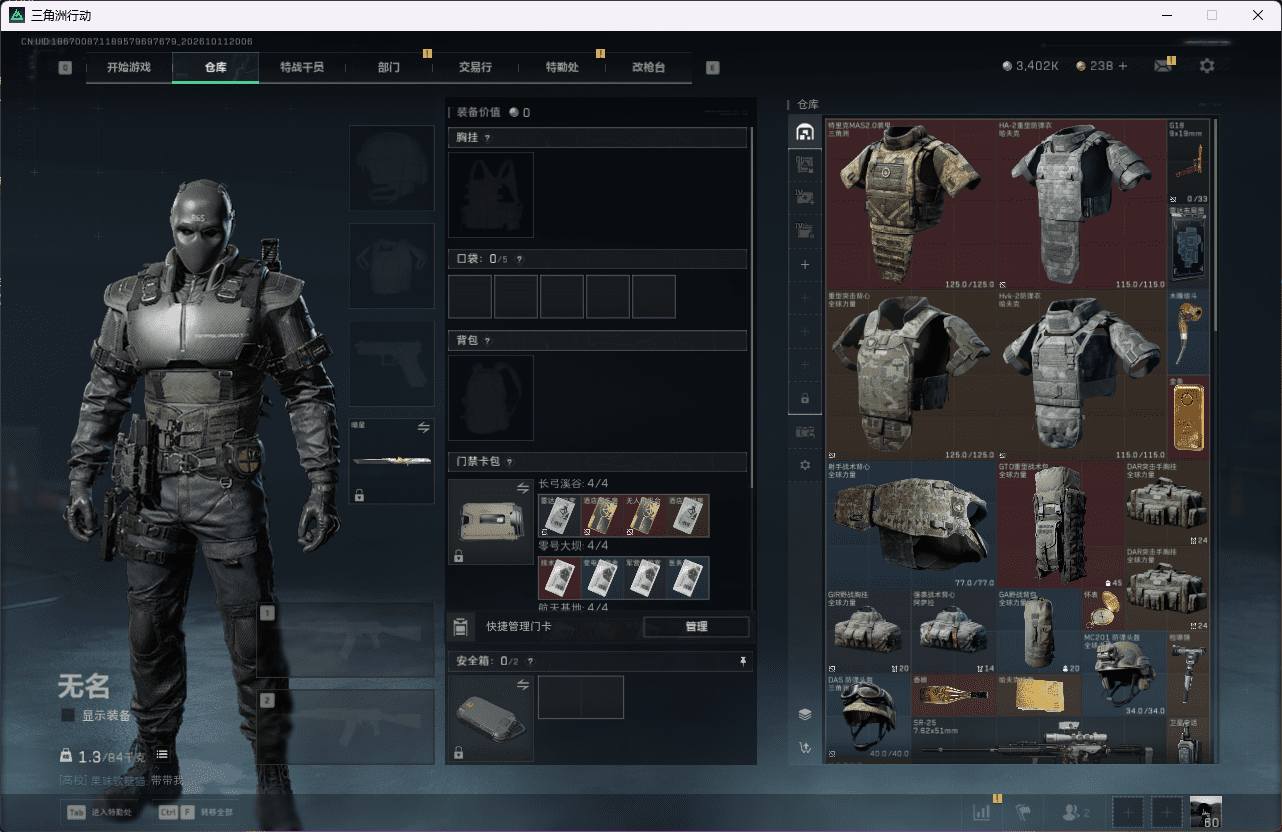The width and height of the screenshot is (1282, 832).
Task: Open the 特战干员 tab
Action: click(302, 67)
